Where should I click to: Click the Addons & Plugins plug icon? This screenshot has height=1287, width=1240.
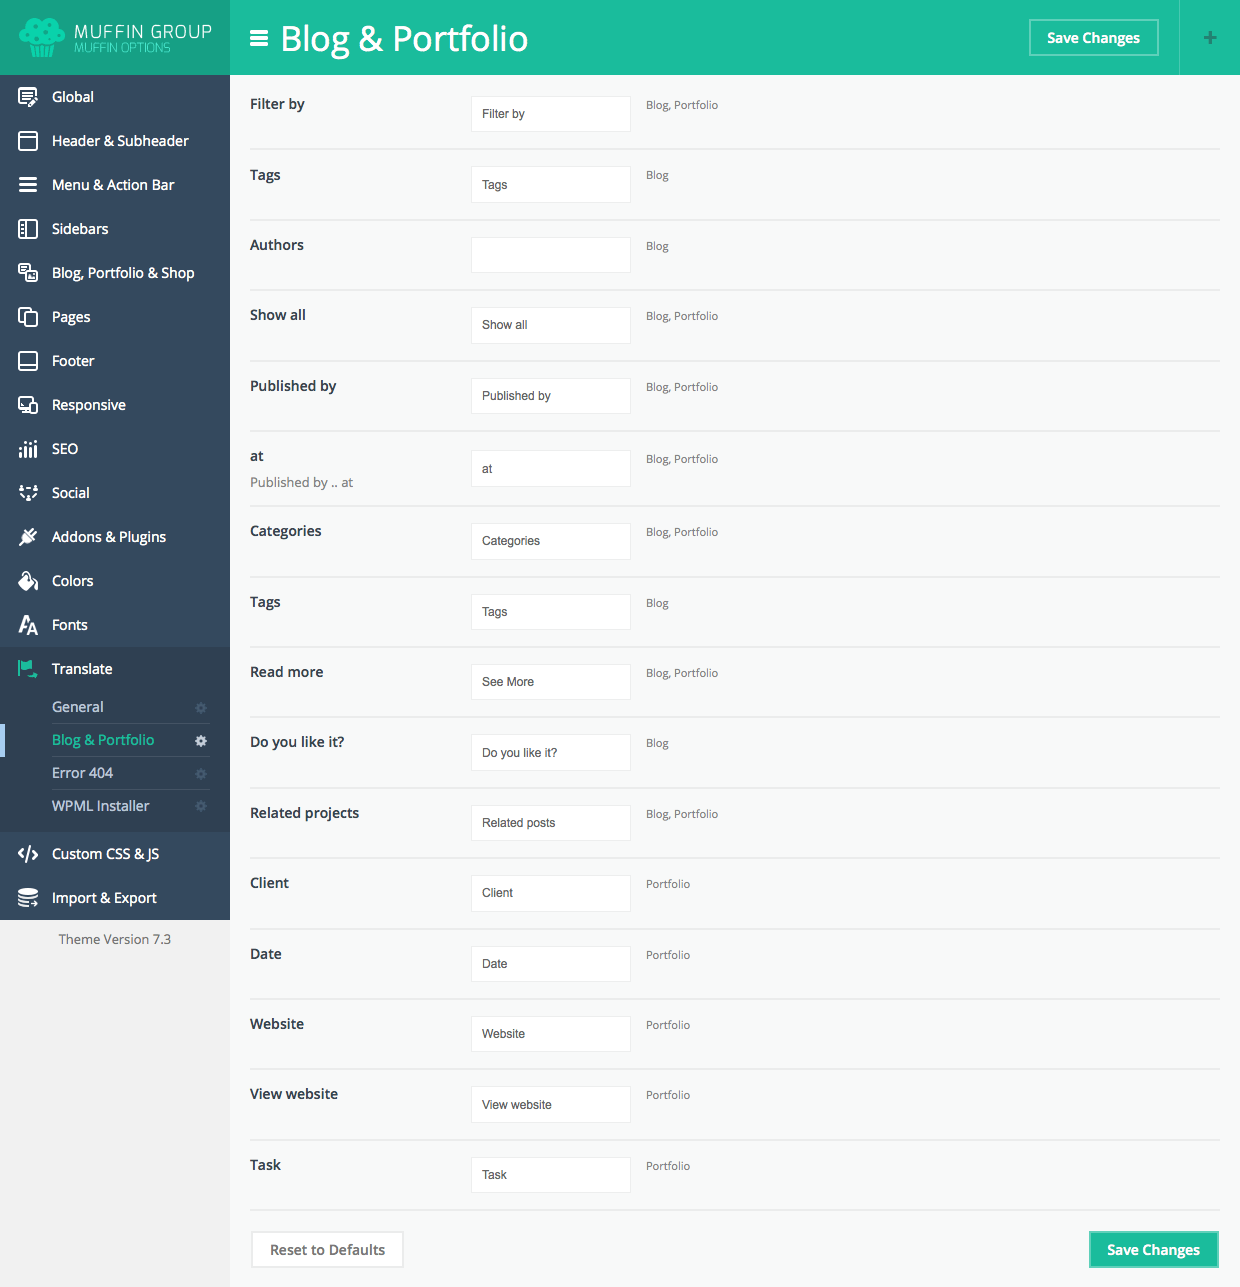tap(28, 537)
